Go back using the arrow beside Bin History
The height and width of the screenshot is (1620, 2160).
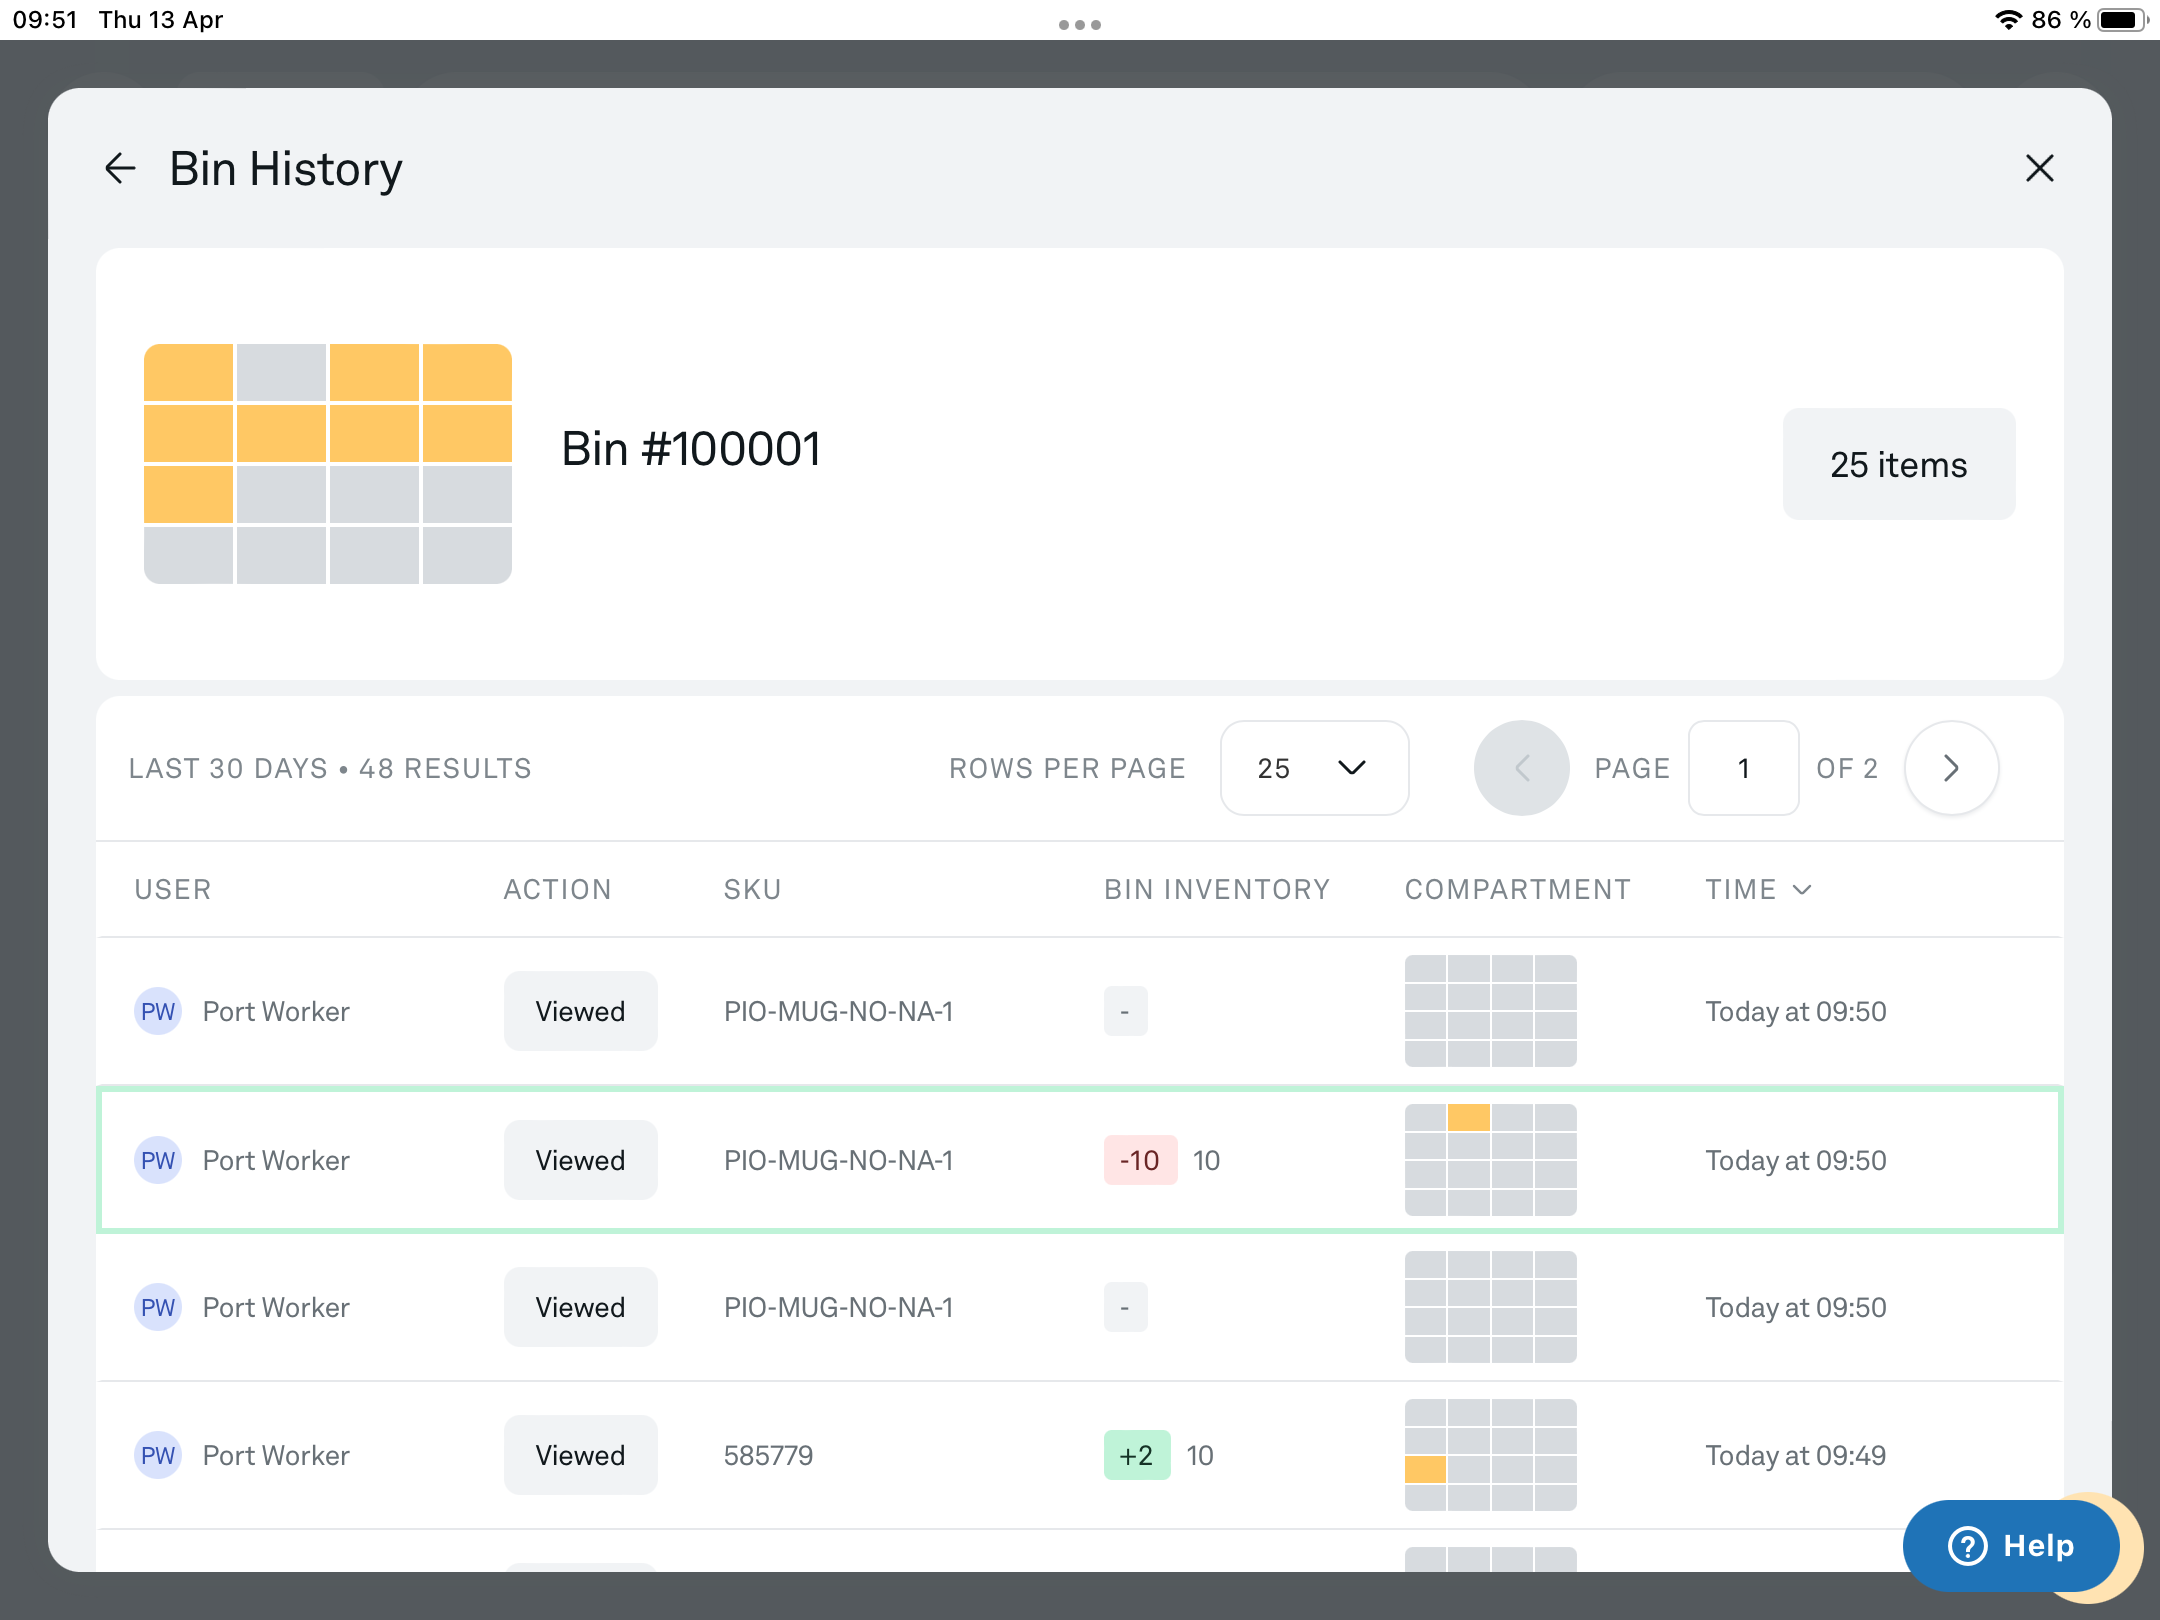(120, 168)
